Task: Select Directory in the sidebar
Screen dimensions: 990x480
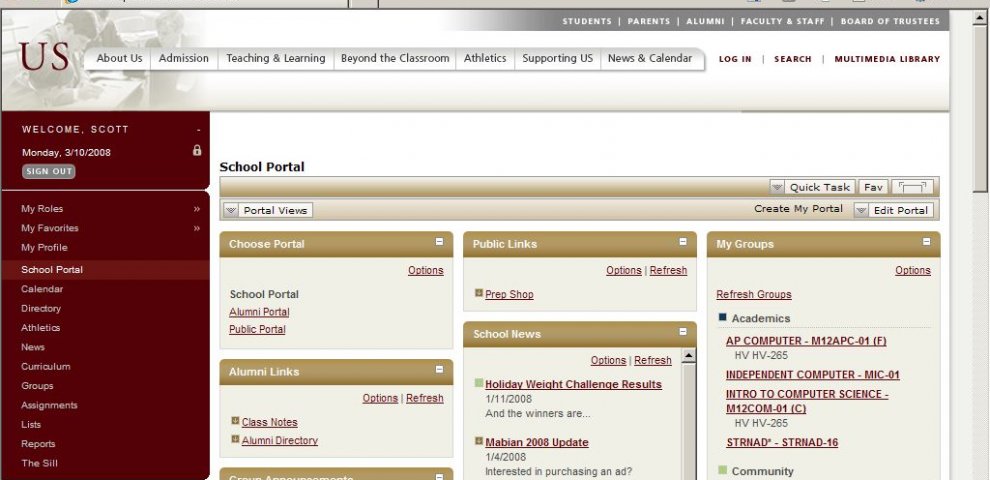Action: (40, 309)
